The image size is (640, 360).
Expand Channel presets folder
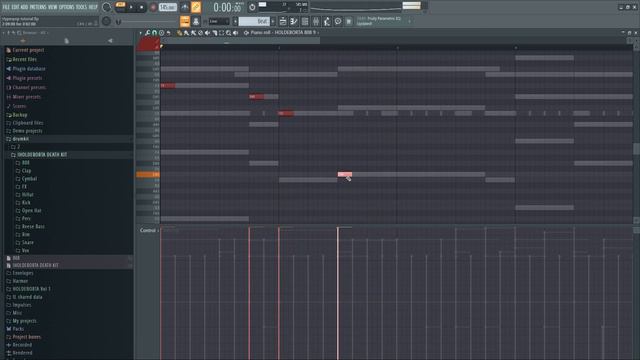point(29,87)
